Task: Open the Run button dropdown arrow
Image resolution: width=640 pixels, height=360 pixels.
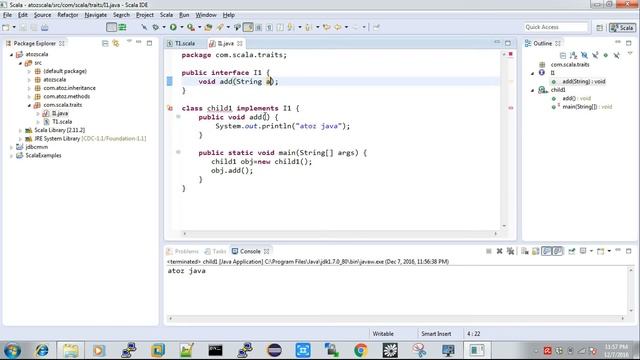Action: click(182, 27)
